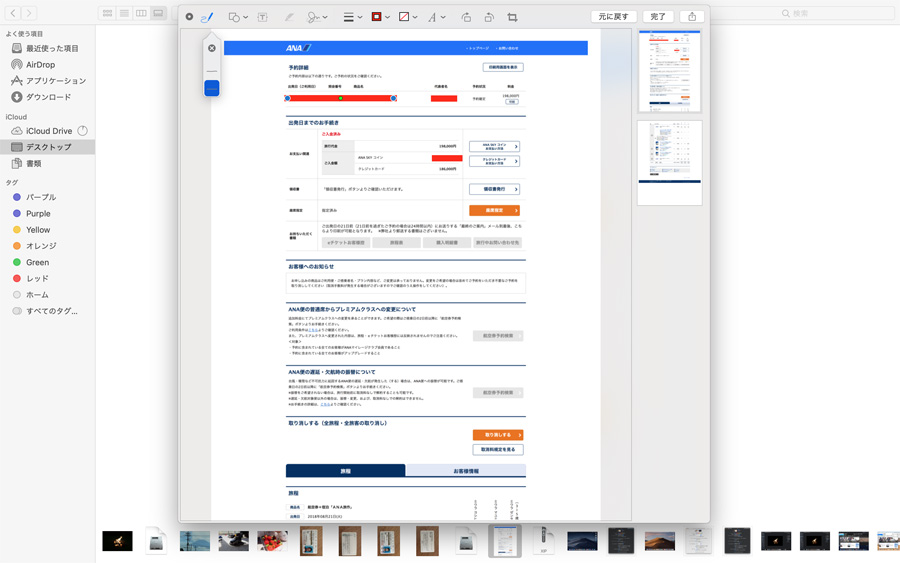The width and height of the screenshot is (900, 563).
Task: Open iCloud Drive in Finder sidebar
Action: coord(48,131)
